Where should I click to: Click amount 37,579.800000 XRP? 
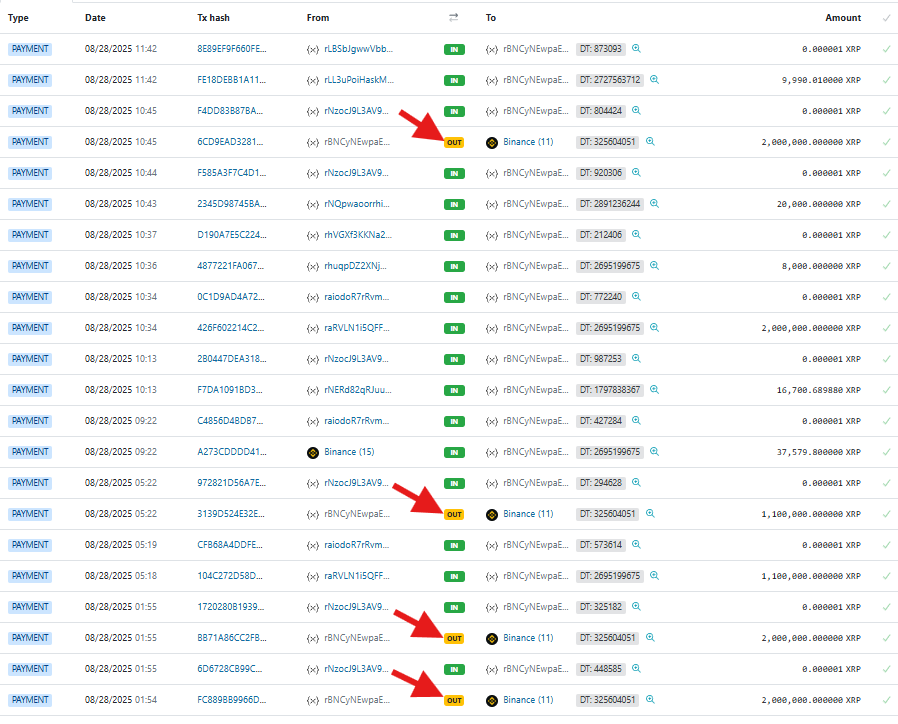click(x=819, y=452)
